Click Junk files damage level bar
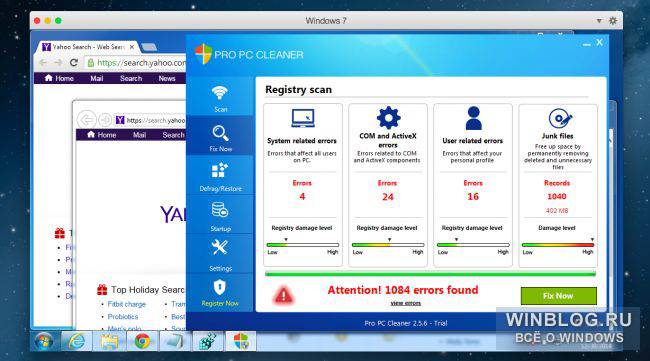The image size is (650, 361). click(558, 245)
